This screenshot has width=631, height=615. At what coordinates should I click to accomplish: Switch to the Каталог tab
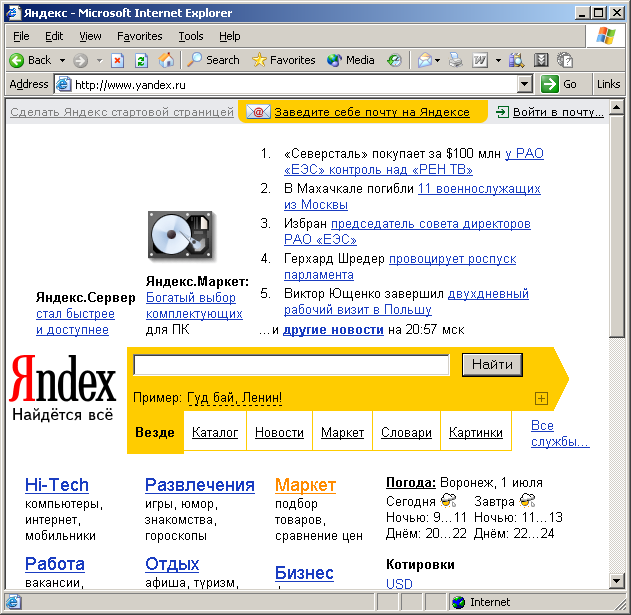[215, 432]
